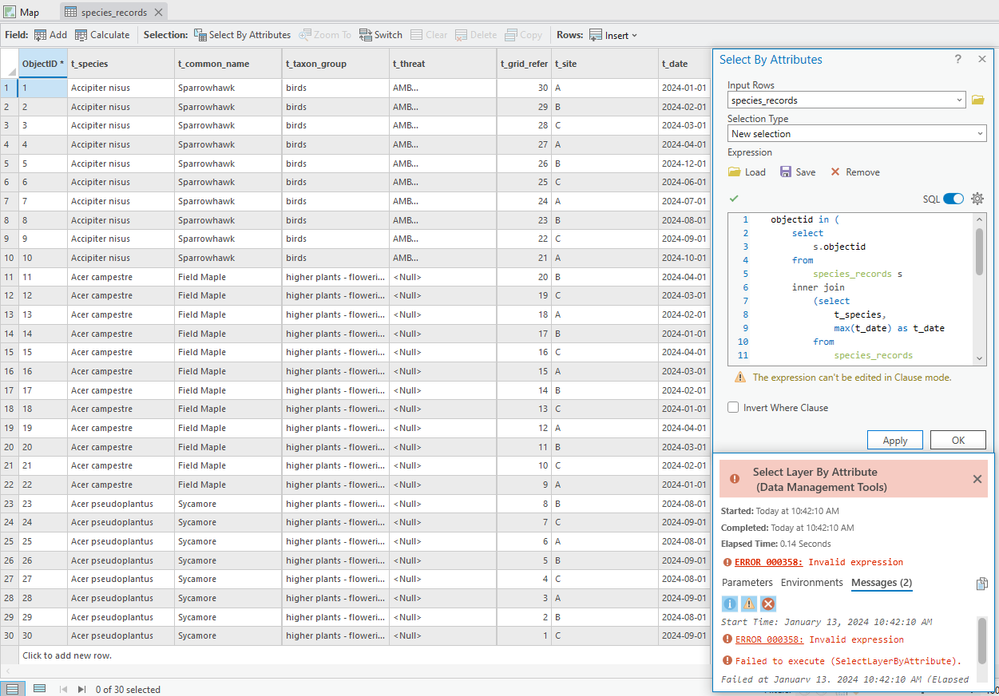This screenshot has height=696, width=999.
Task: Switch to the Map tab
Action: pyautogui.click(x=22, y=12)
